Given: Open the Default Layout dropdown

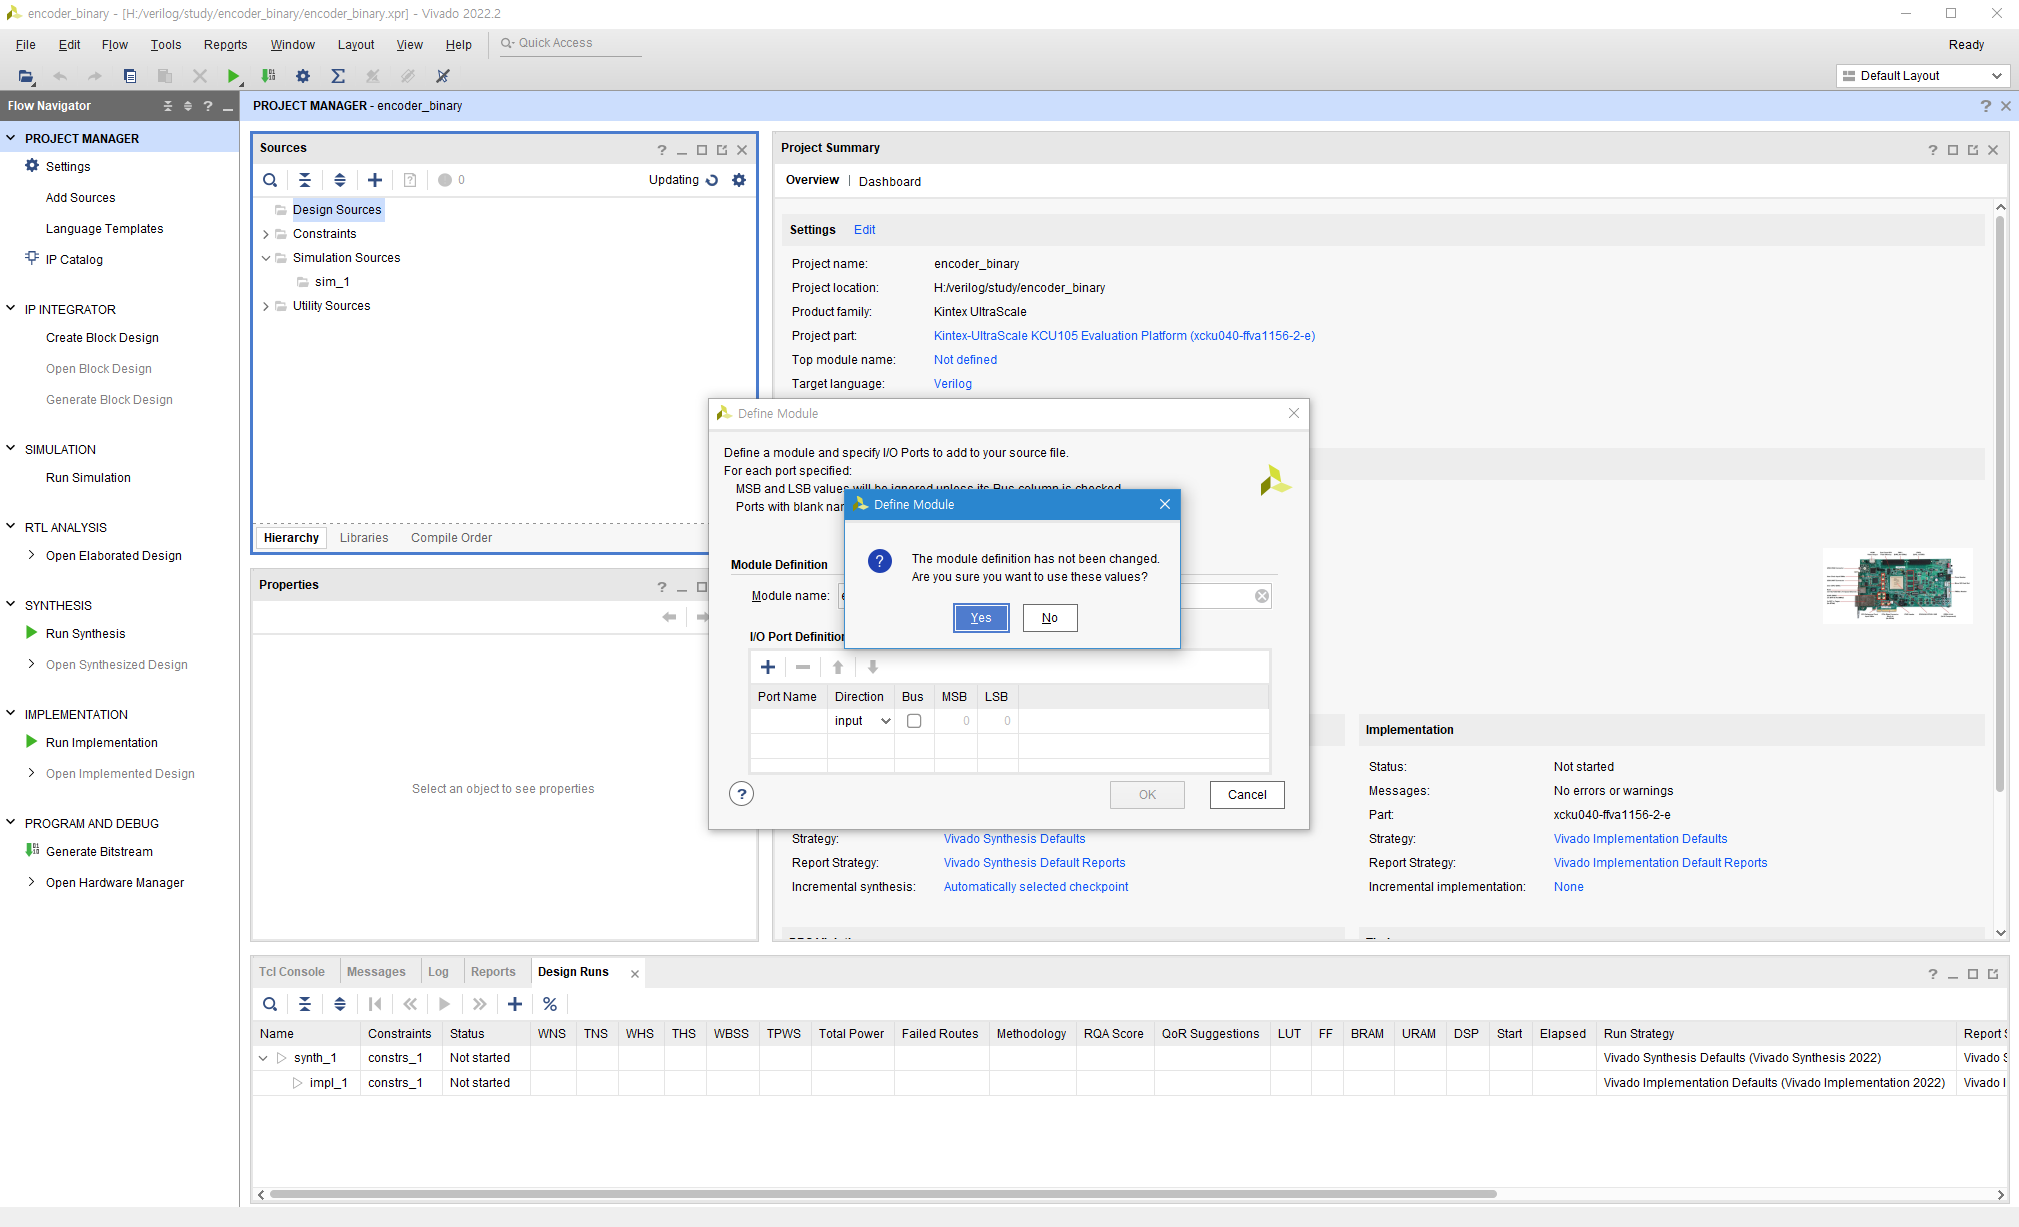Looking at the screenshot, I should click(x=1922, y=76).
